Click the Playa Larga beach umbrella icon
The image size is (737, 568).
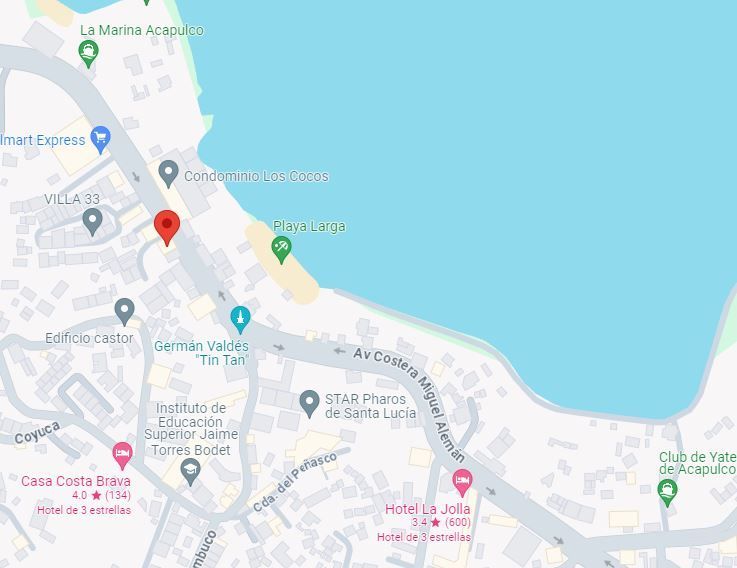[281, 250]
